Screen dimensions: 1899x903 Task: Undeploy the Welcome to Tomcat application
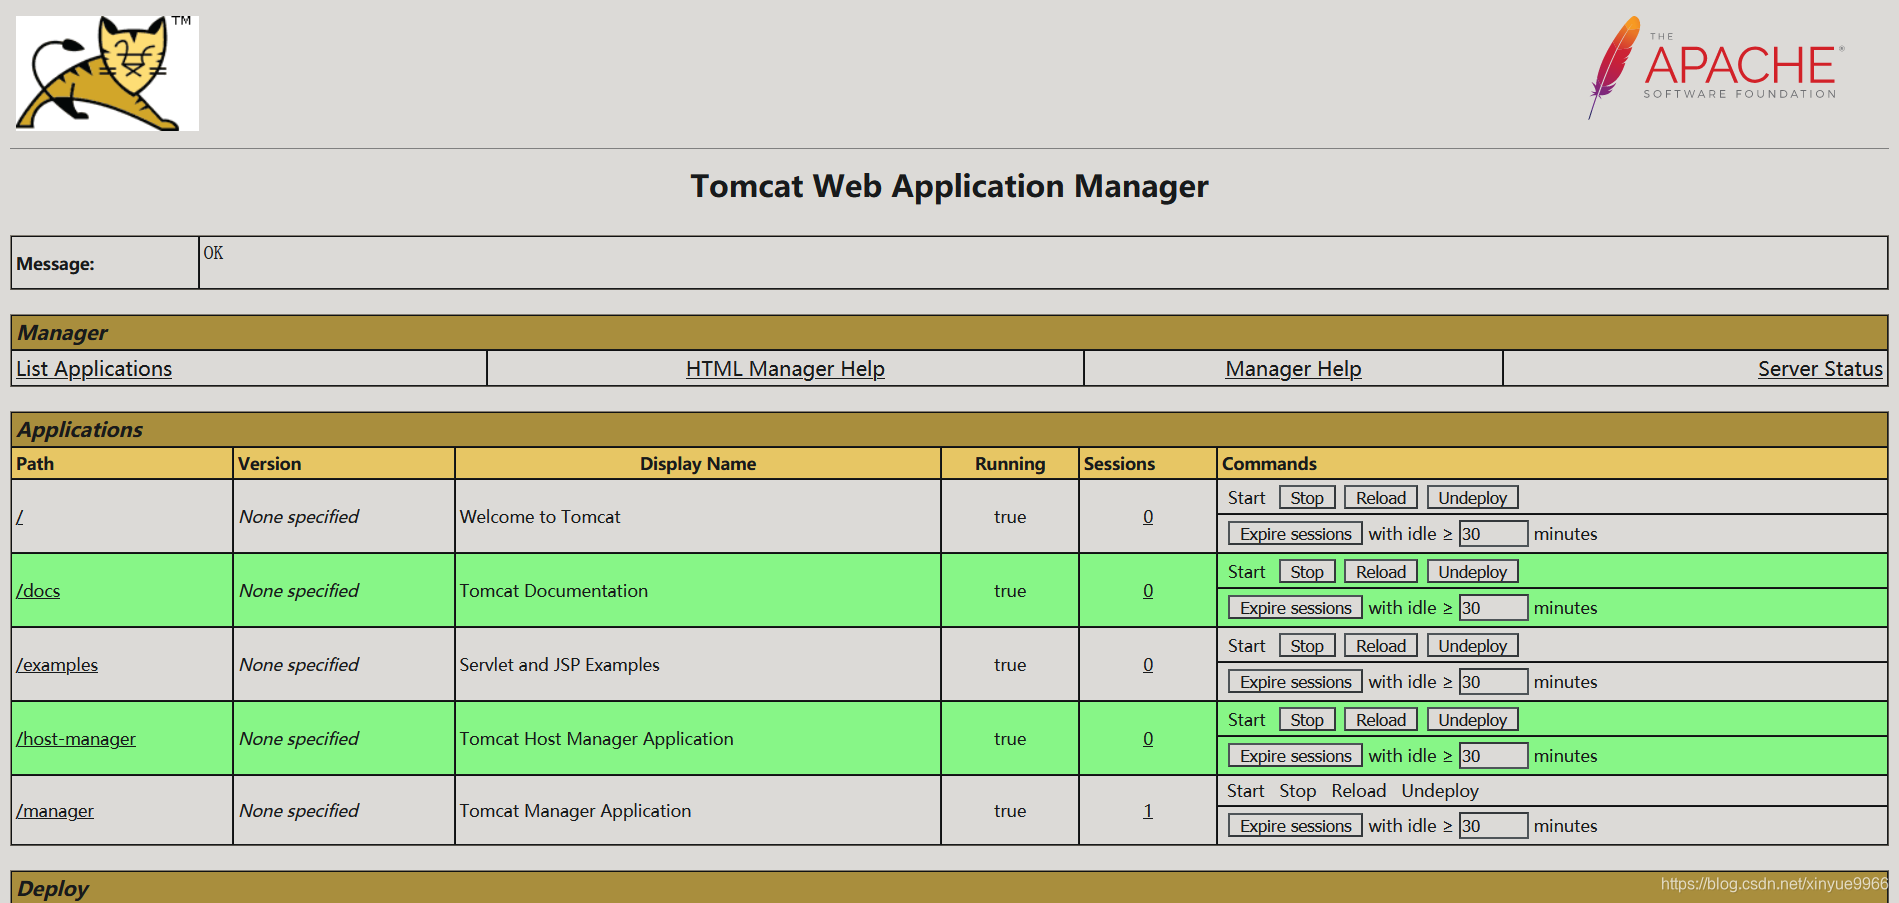[1473, 498]
